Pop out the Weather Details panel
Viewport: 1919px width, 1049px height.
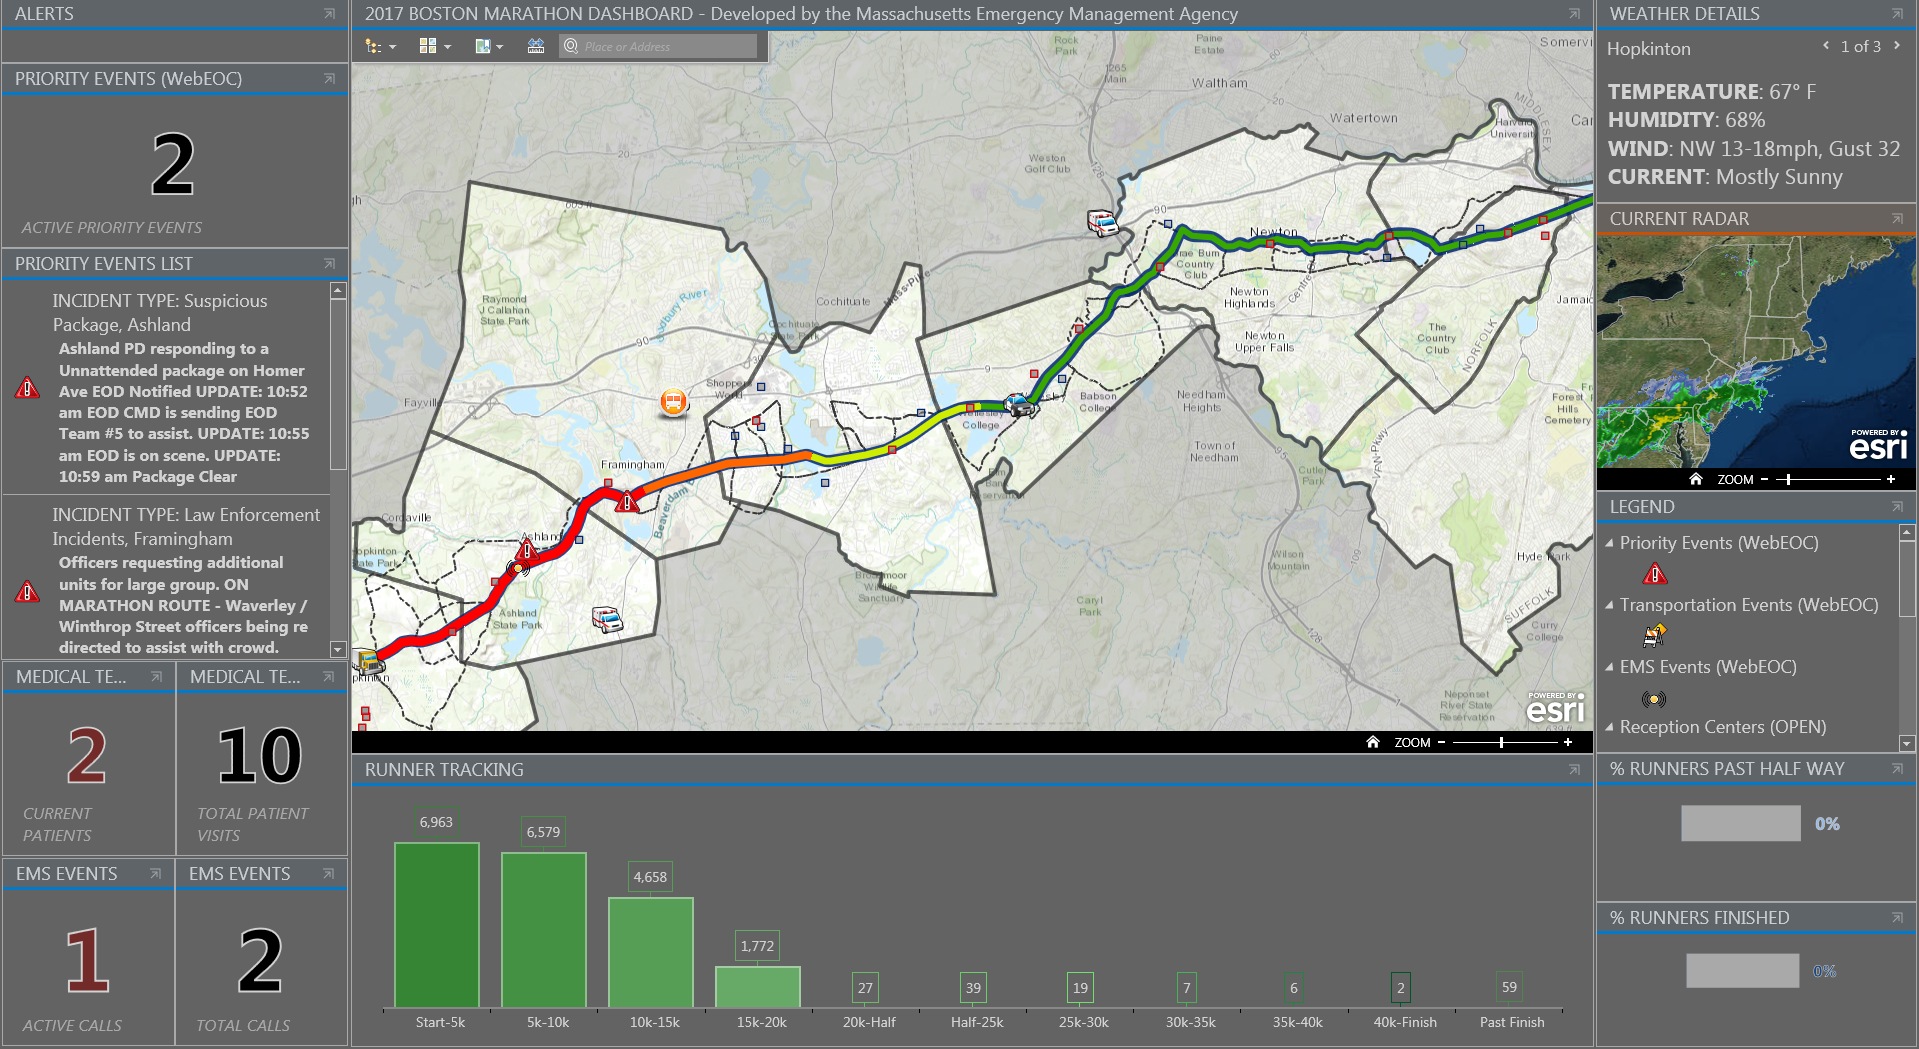(1897, 14)
